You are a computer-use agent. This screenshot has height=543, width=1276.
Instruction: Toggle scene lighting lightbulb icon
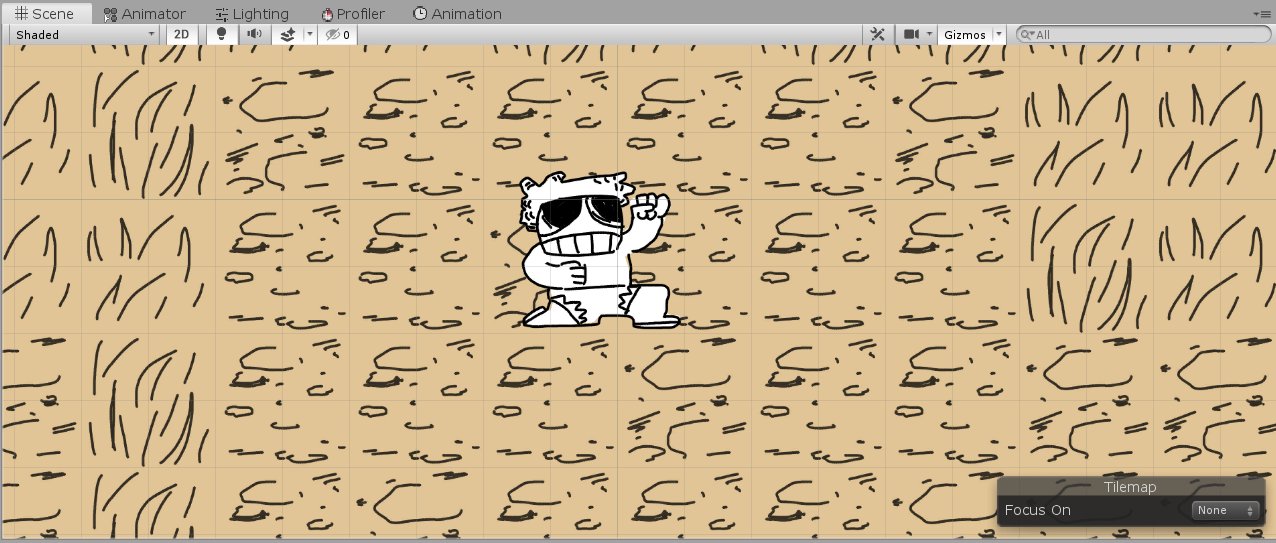pyautogui.click(x=222, y=34)
